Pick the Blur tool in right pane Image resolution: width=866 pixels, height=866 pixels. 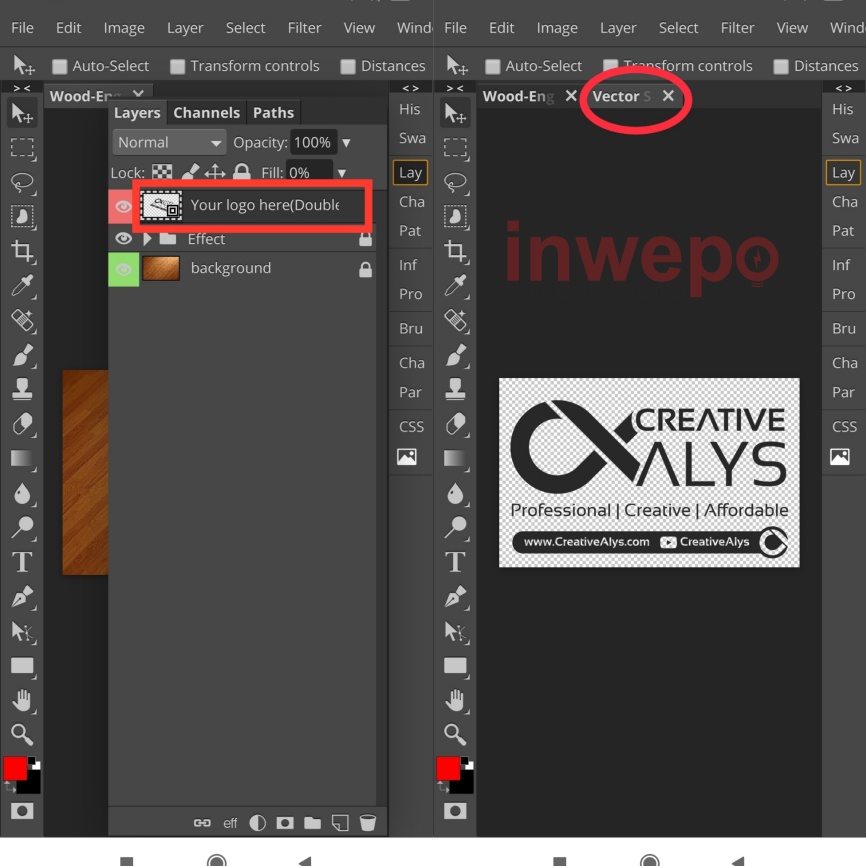coord(455,493)
